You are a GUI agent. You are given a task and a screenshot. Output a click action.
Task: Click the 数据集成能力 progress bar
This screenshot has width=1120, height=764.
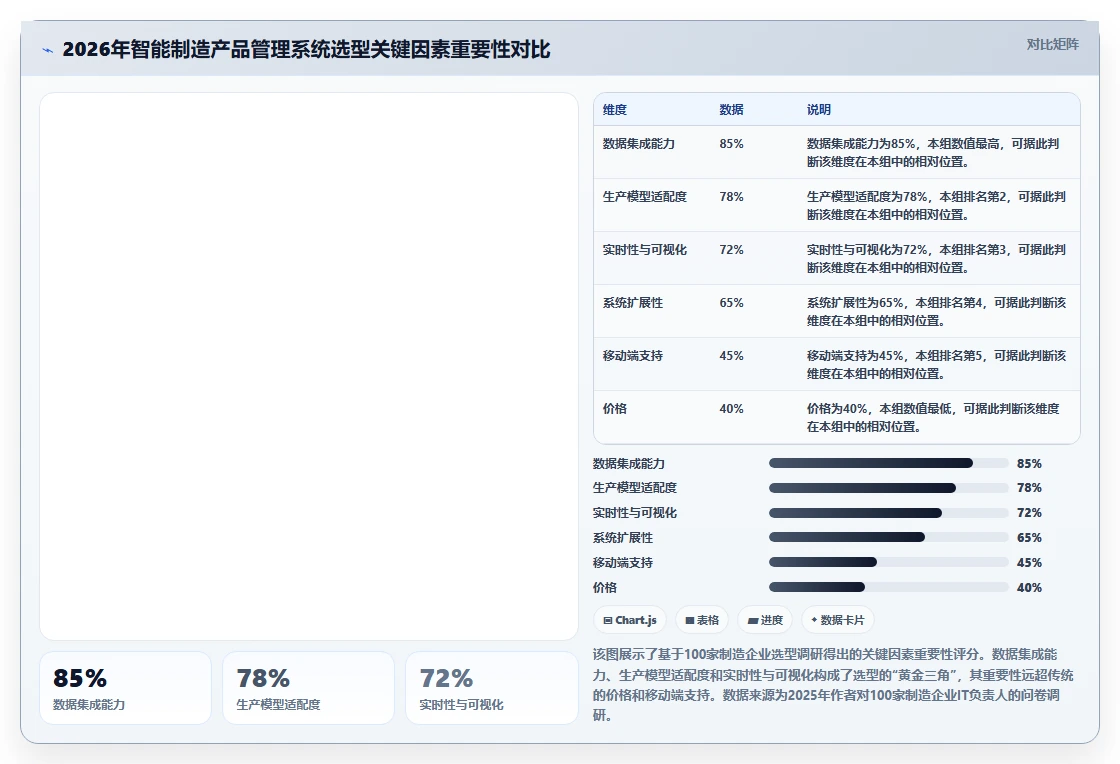click(889, 463)
